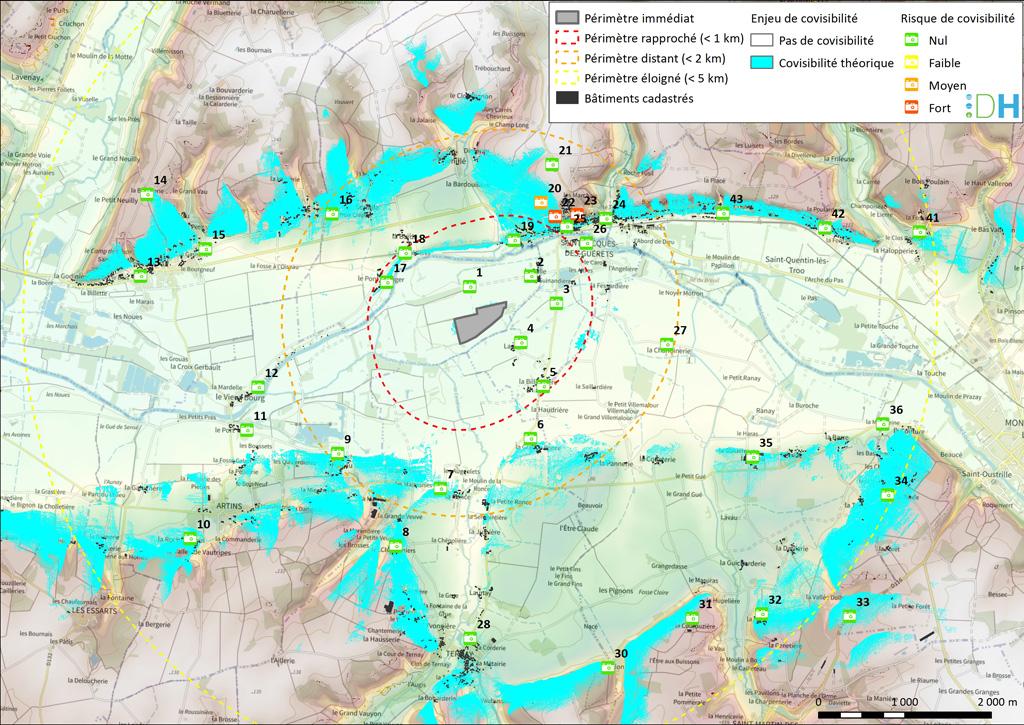Click camera marker 42

click(x=825, y=227)
